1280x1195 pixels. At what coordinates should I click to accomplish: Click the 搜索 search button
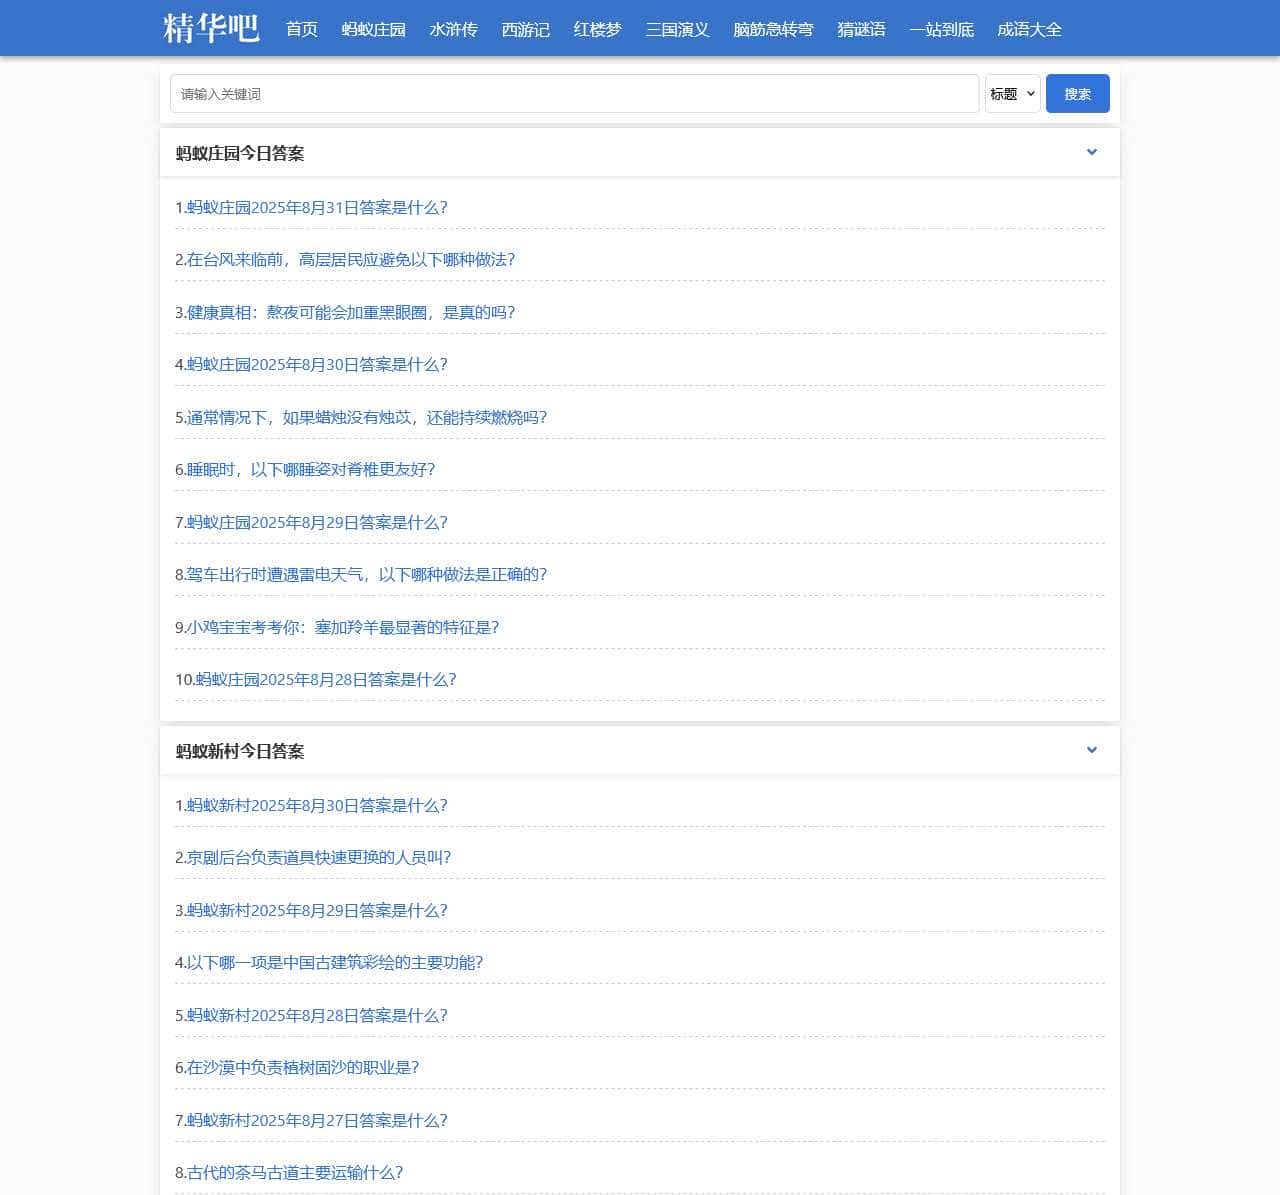(x=1077, y=94)
